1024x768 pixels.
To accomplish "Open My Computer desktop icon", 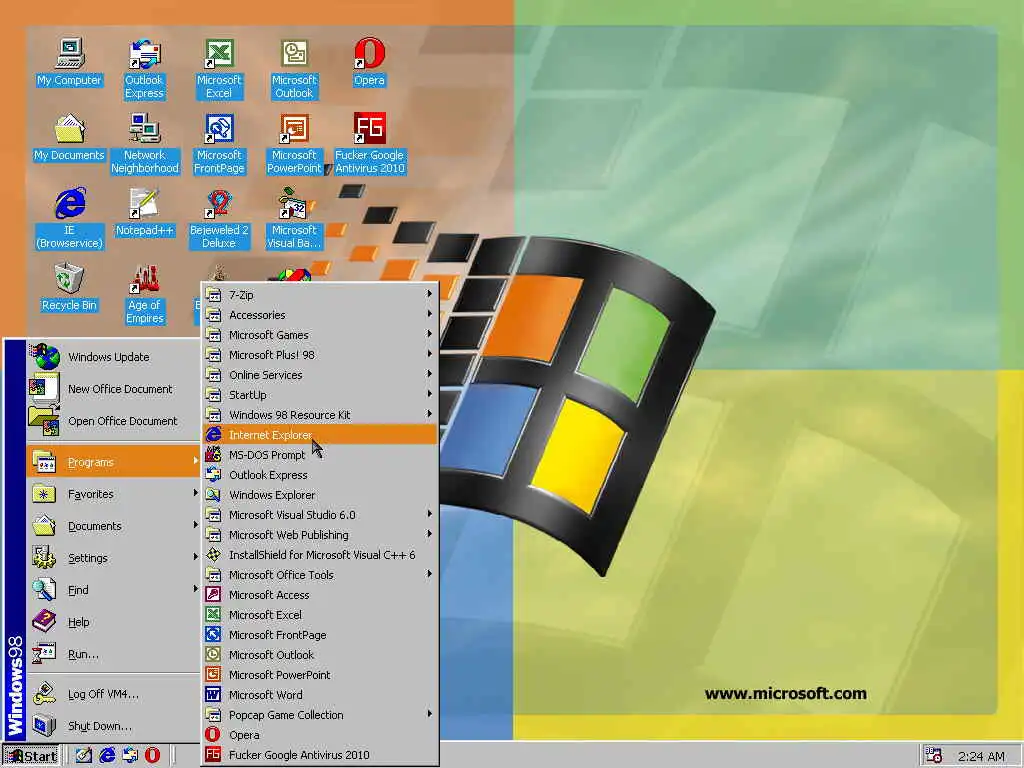I will (x=69, y=63).
